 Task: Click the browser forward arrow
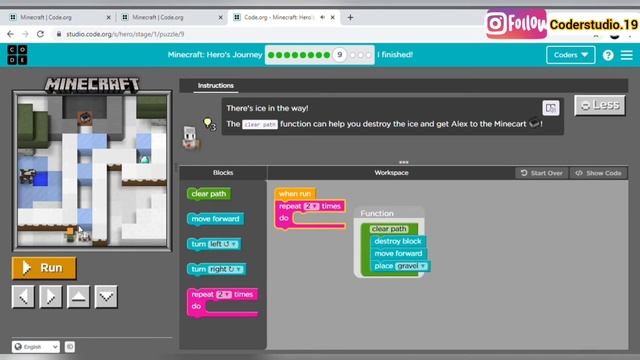[25, 34]
